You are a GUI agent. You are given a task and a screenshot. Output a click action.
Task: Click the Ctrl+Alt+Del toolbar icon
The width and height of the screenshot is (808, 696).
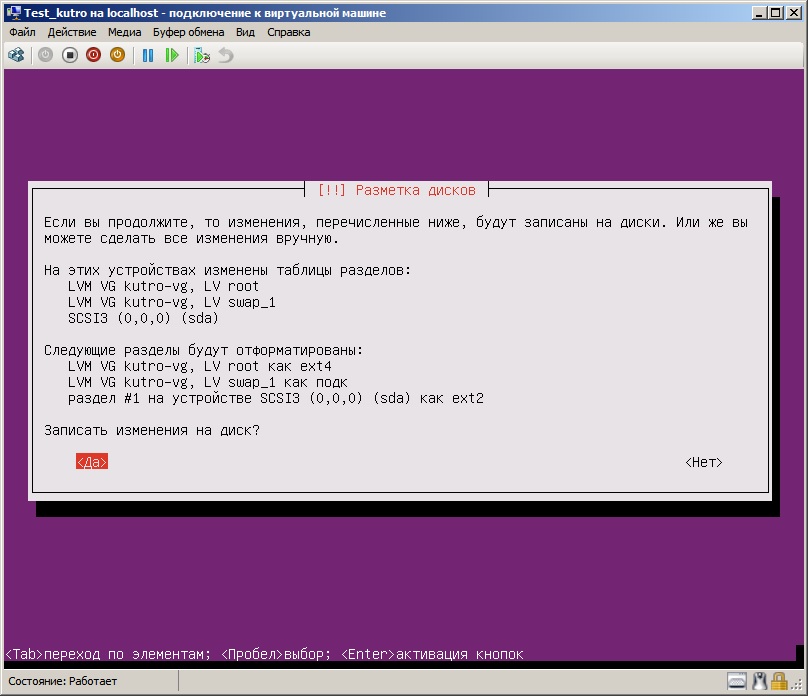tap(16, 55)
